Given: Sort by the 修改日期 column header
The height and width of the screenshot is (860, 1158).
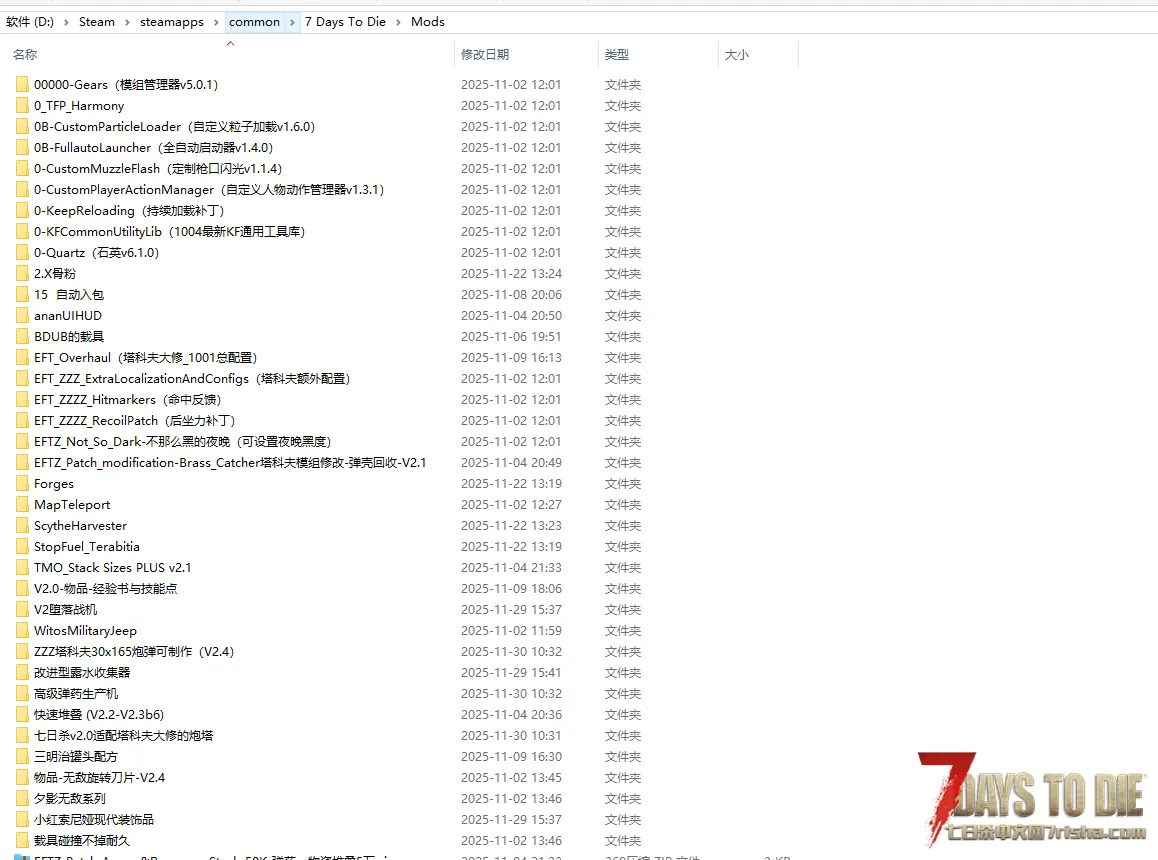Looking at the screenshot, I should pyautogui.click(x=485, y=55).
